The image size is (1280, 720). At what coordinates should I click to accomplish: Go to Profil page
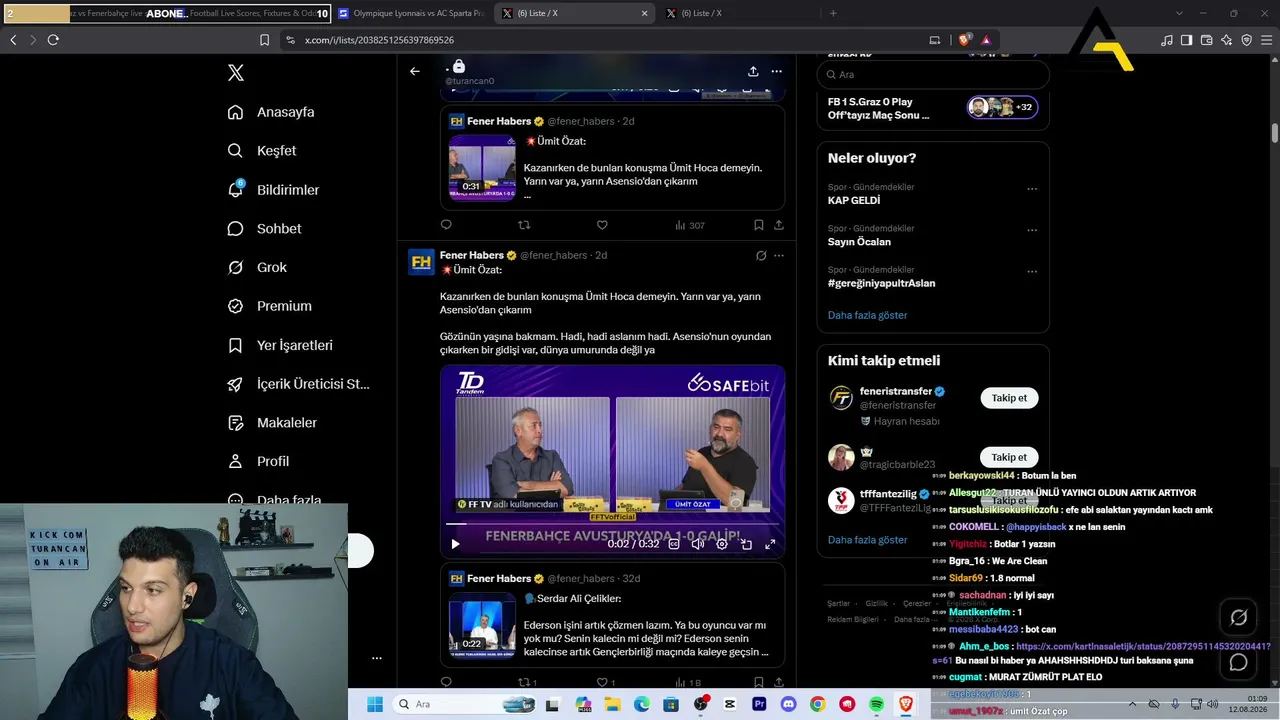(258, 462)
